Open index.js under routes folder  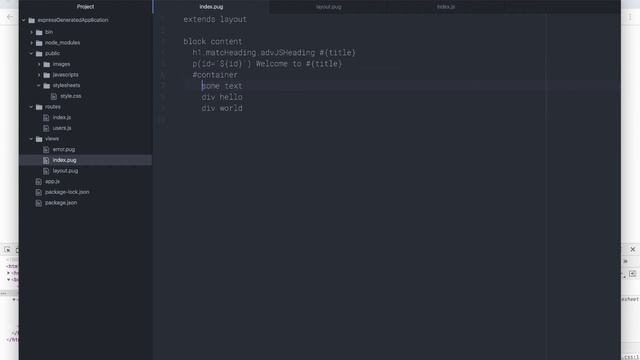pyautogui.click(x=62, y=118)
